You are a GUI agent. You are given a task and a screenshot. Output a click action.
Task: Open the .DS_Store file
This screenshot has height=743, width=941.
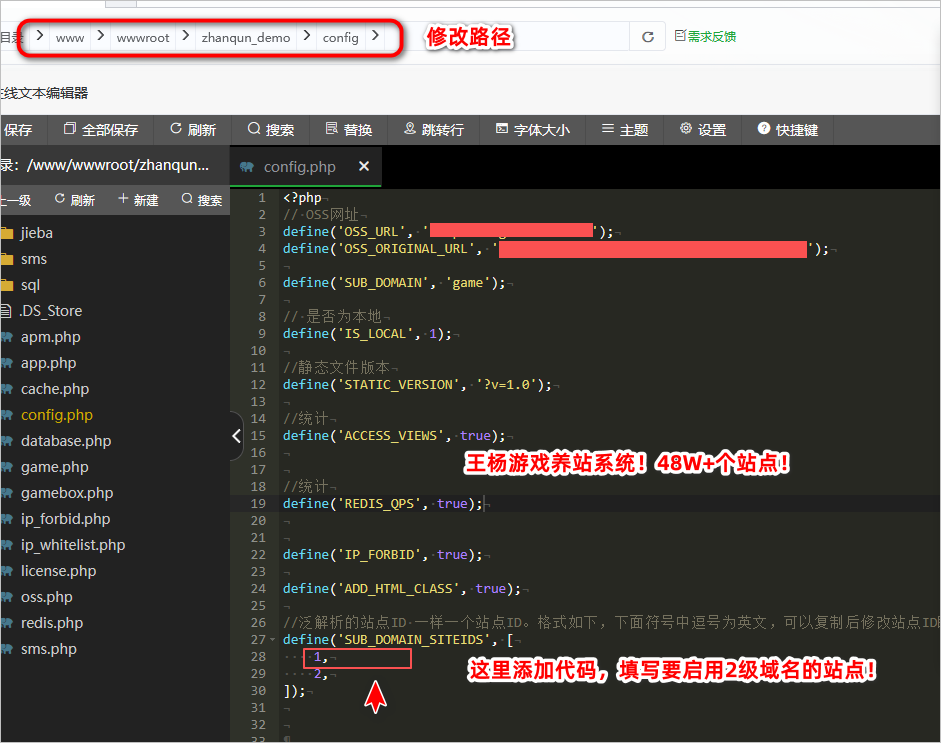(x=50, y=311)
